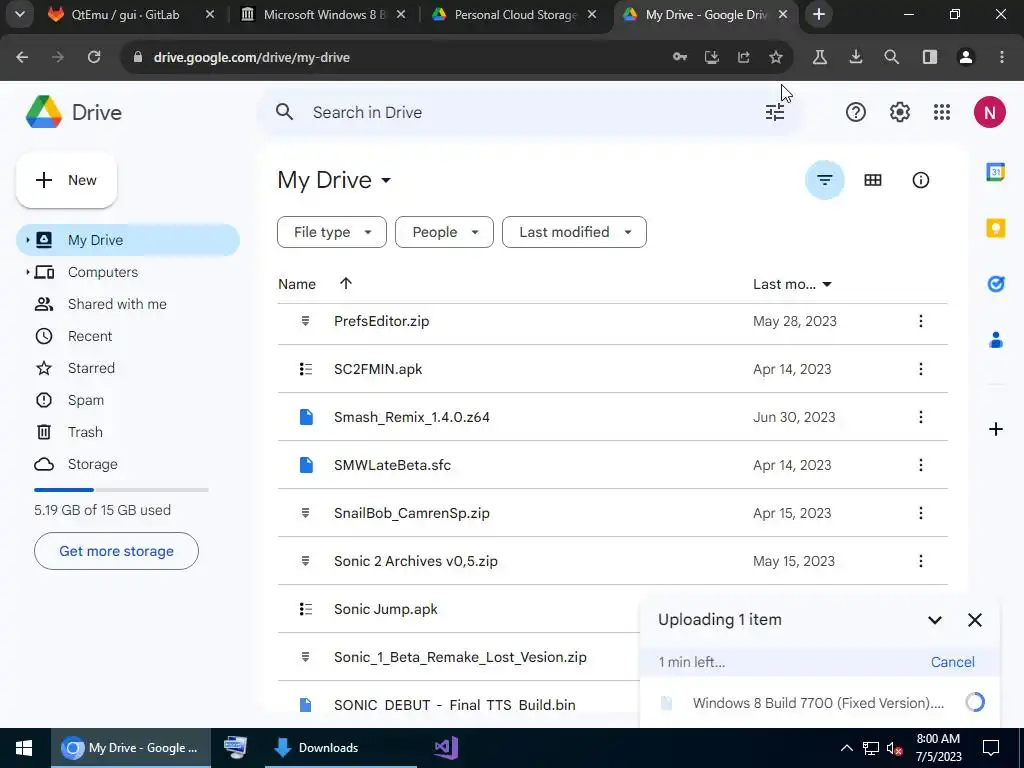Open Contacts side panel
Image resolution: width=1024 pixels, height=768 pixels.
click(x=995, y=340)
